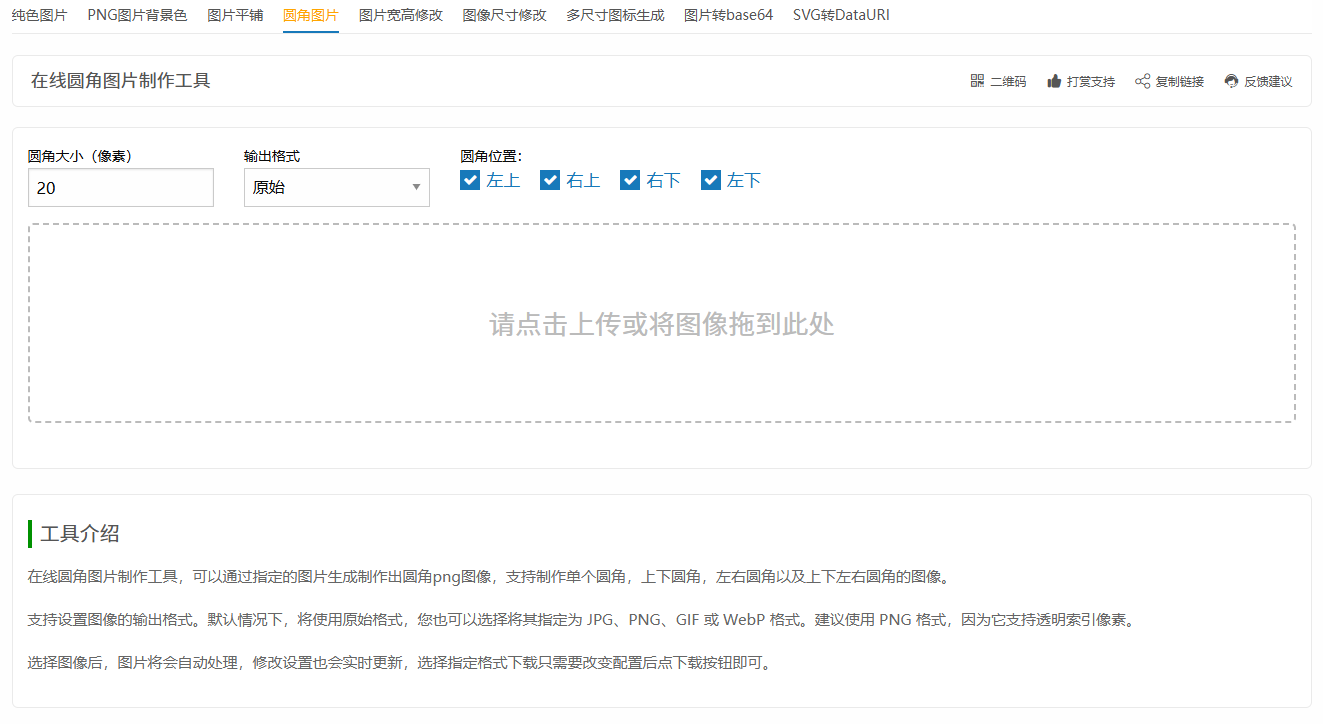1323x724 pixels.
Task: Click the 圆角大小 input field showing 20
Action: pyautogui.click(x=120, y=187)
